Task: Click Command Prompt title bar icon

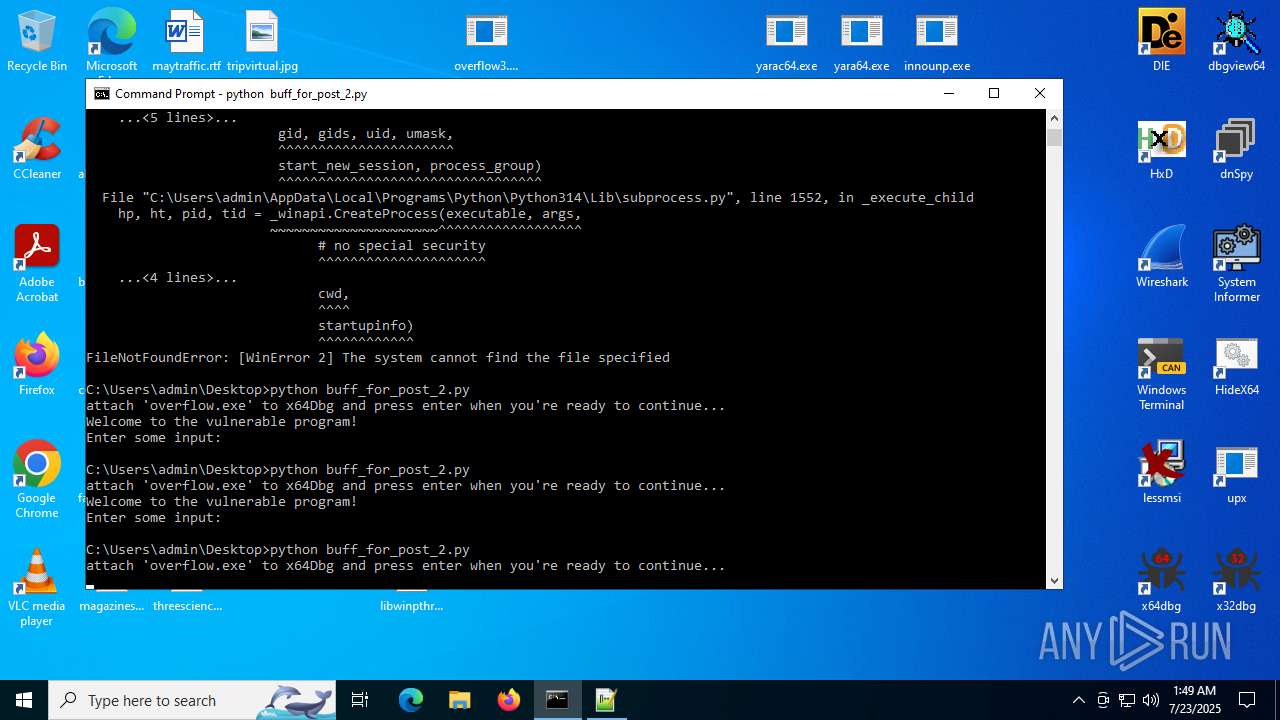Action: tap(102, 93)
